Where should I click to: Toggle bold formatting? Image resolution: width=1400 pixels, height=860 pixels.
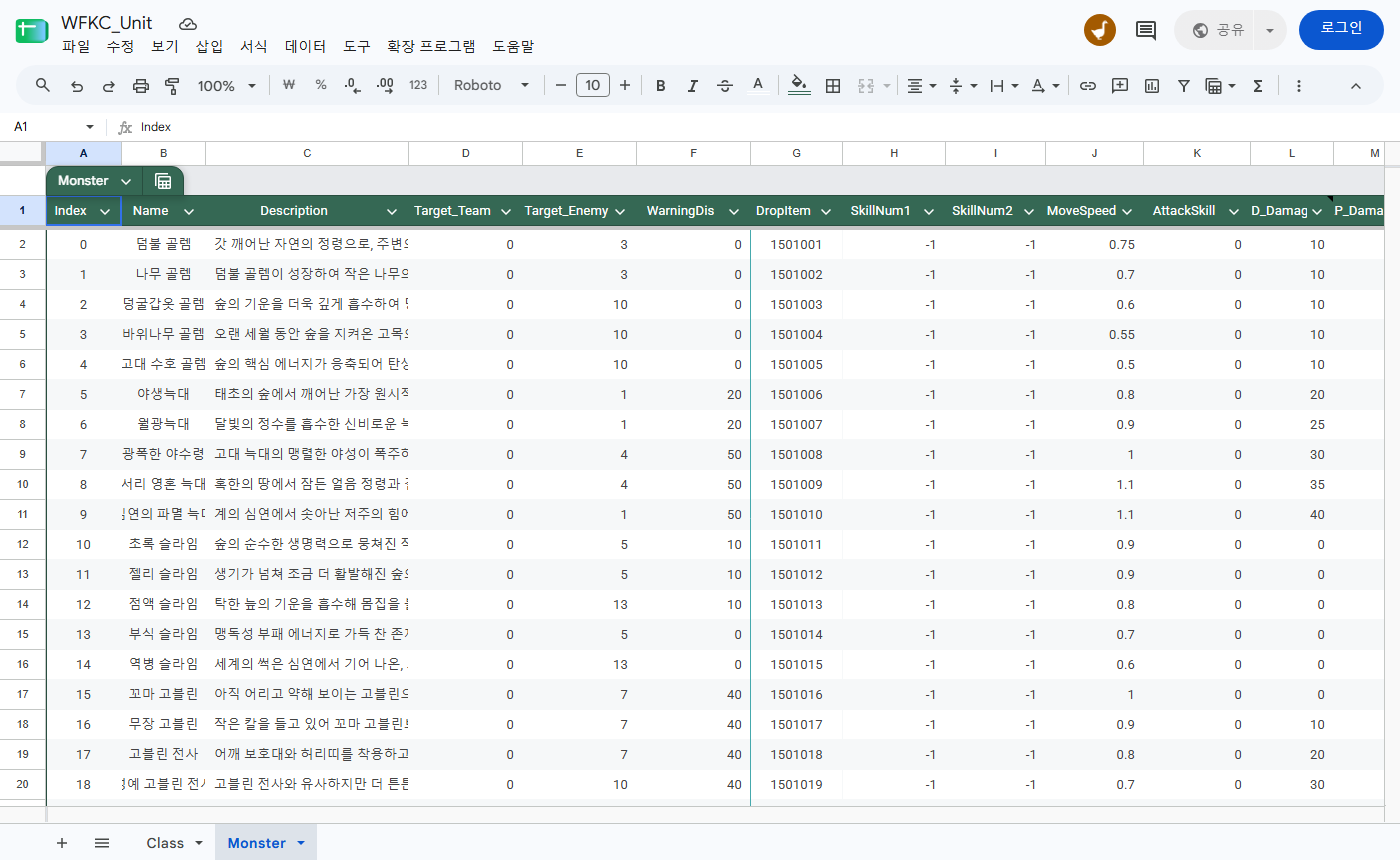660,86
